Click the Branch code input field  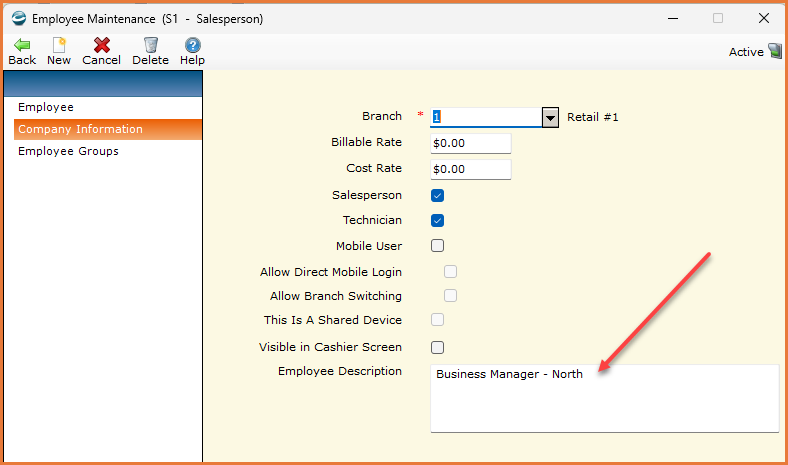[486, 117]
